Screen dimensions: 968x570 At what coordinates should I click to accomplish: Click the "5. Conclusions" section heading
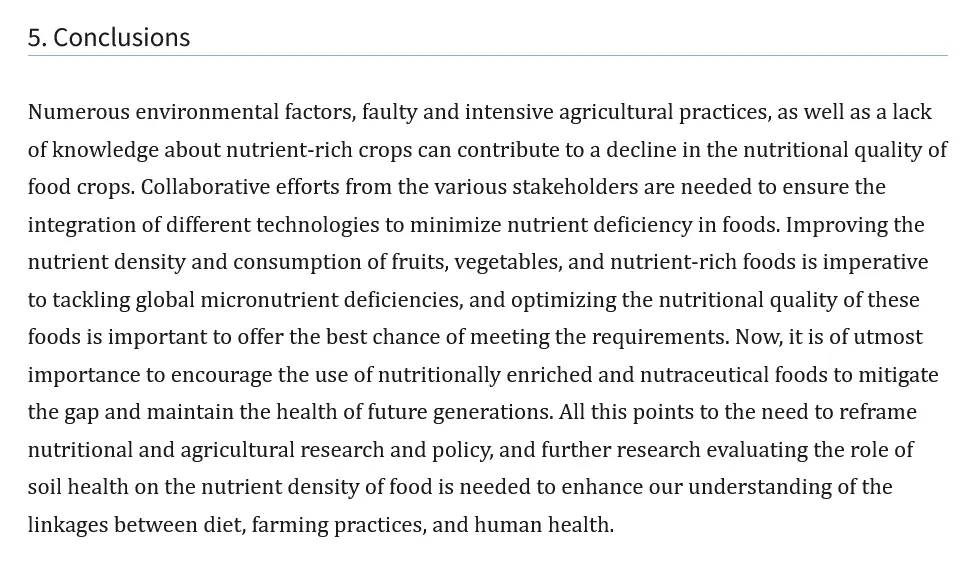[109, 37]
